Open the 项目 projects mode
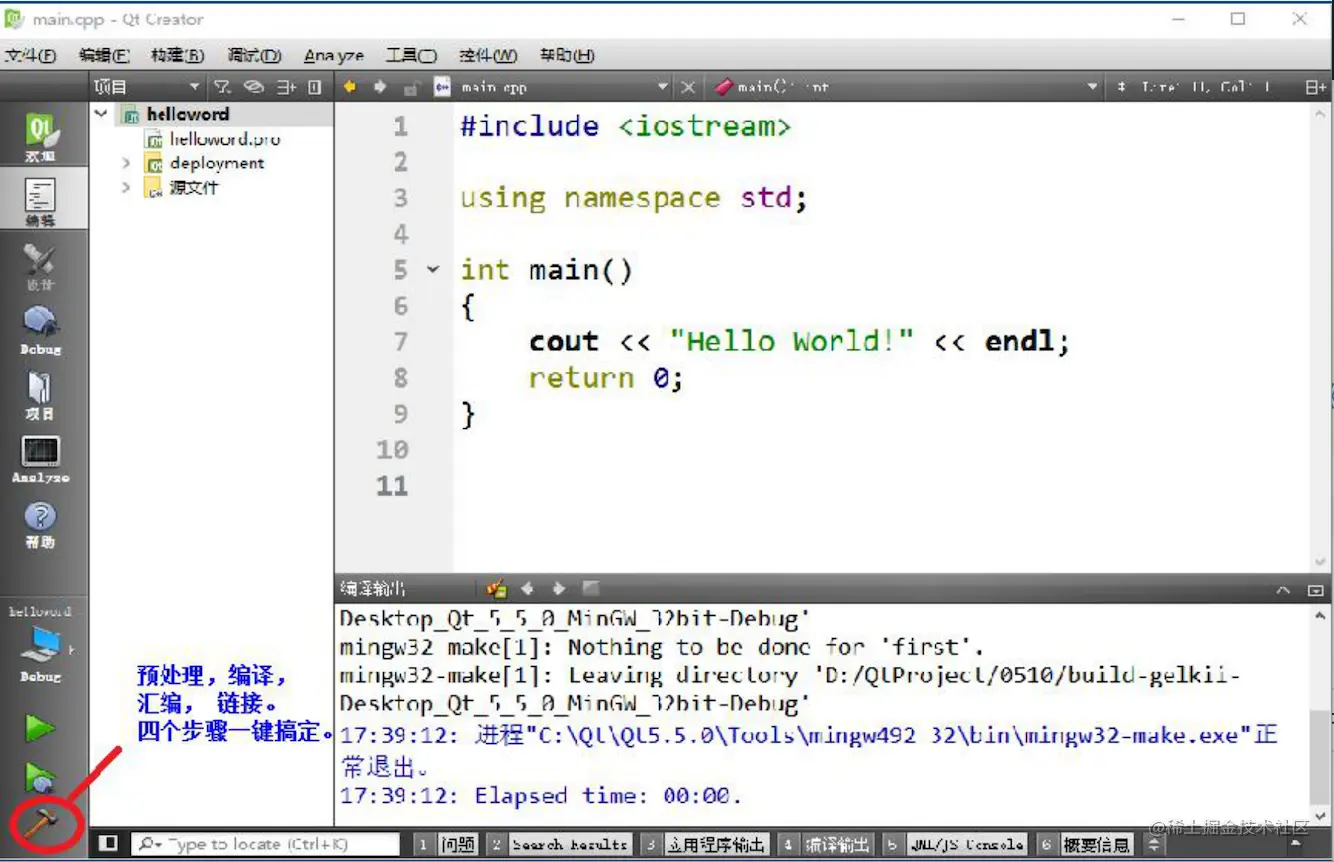The image size is (1334, 862). point(41,395)
